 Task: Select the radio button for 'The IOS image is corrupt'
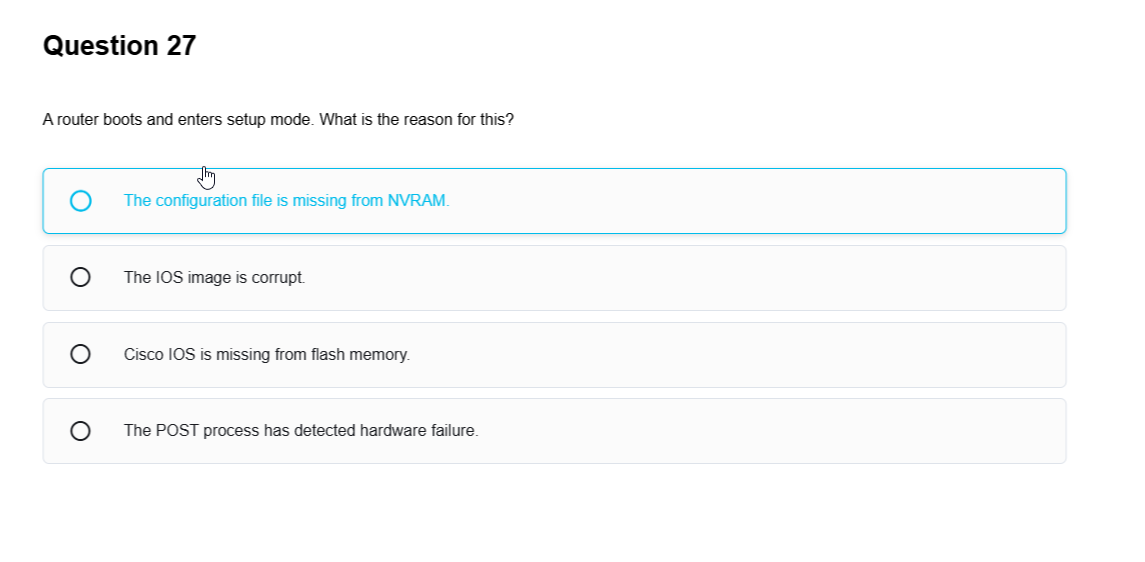pos(81,277)
